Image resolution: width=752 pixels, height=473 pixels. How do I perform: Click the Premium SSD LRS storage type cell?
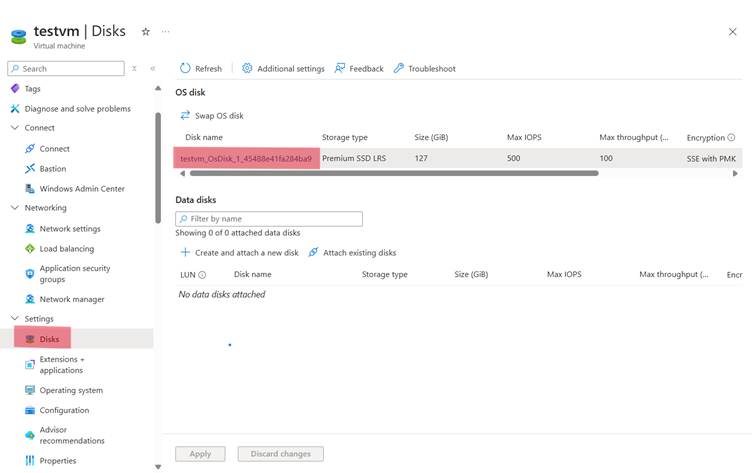354,158
